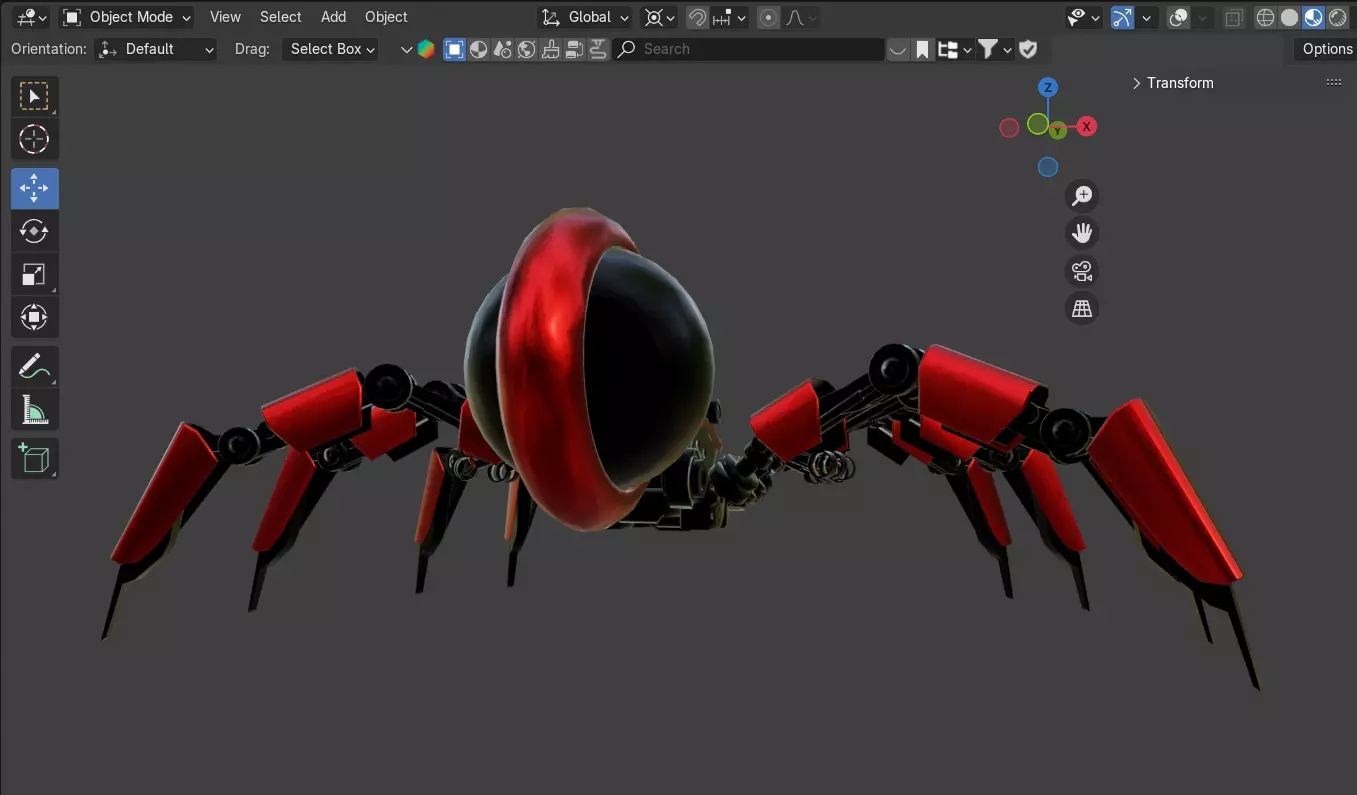The image size is (1357, 795).
Task: Switch to rendered shading
Action: point(1337,17)
